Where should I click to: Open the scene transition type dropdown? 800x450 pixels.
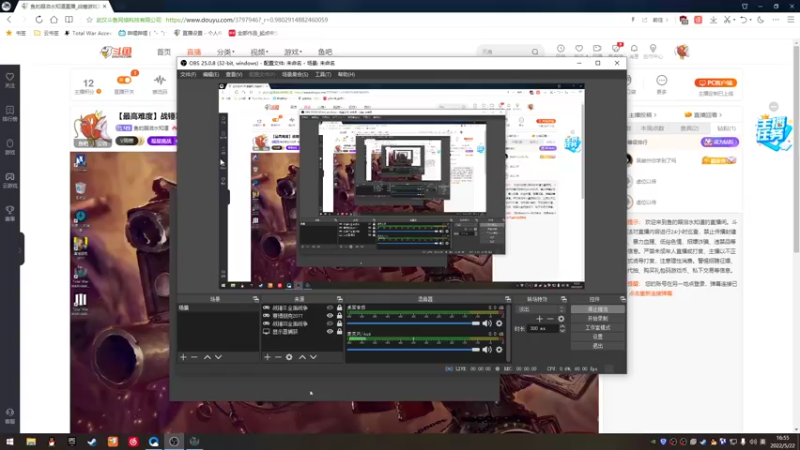pos(541,309)
